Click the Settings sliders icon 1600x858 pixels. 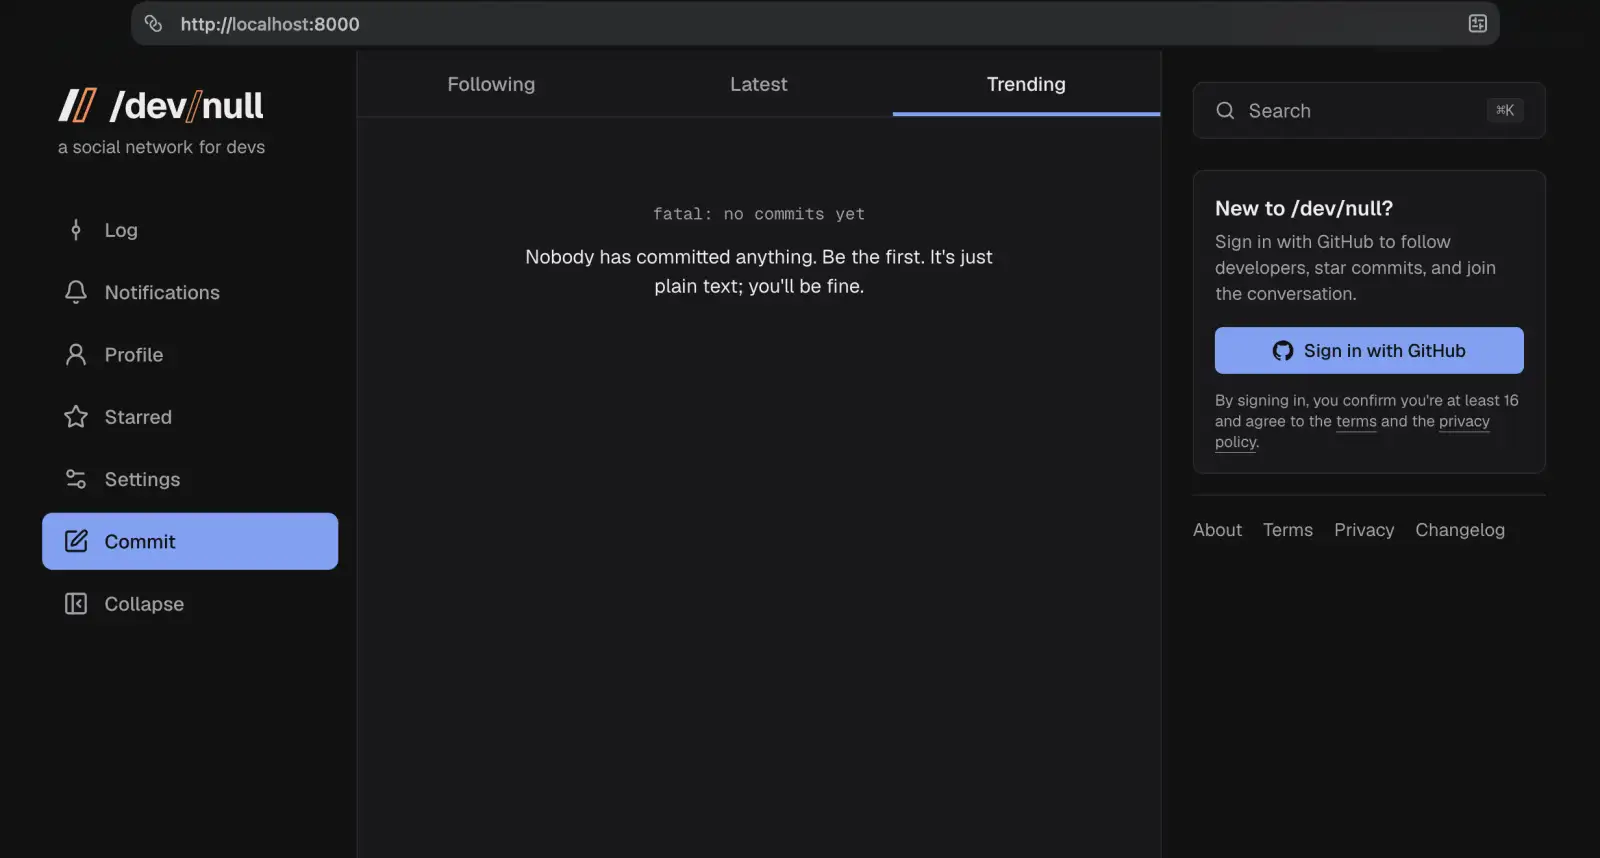76,479
